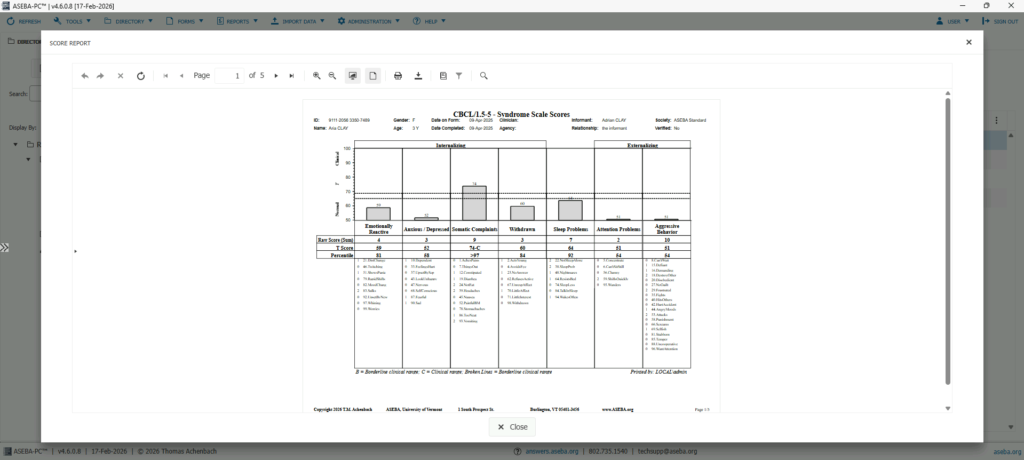Zoom out of the report
Image resolution: width=1024 pixels, height=460 pixels.
coord(332,76)
